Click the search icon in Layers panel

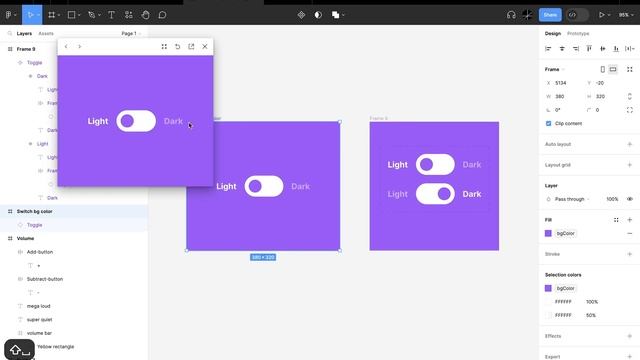(10, 33)
